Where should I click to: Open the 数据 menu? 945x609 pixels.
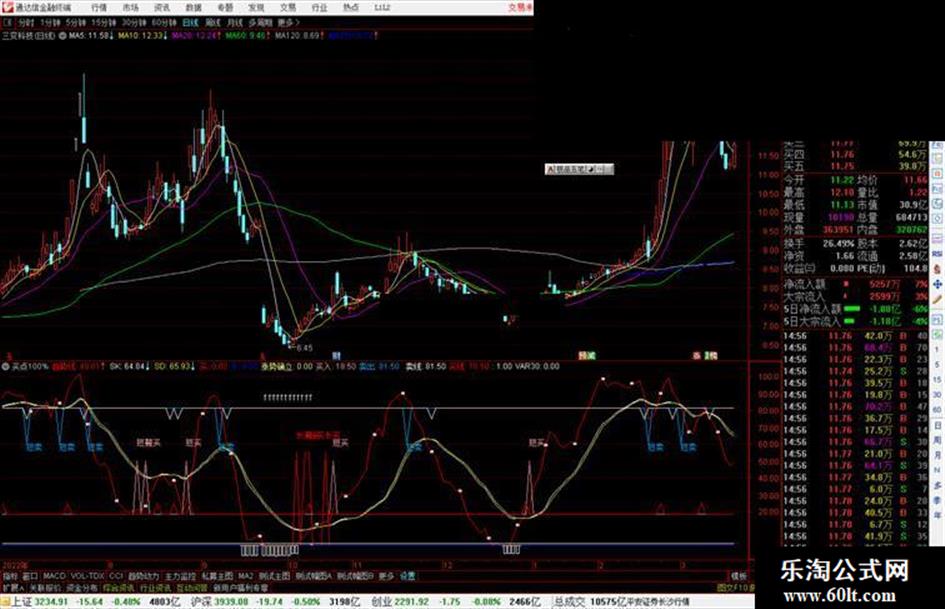pyautogui.click(x=193, y=7)
